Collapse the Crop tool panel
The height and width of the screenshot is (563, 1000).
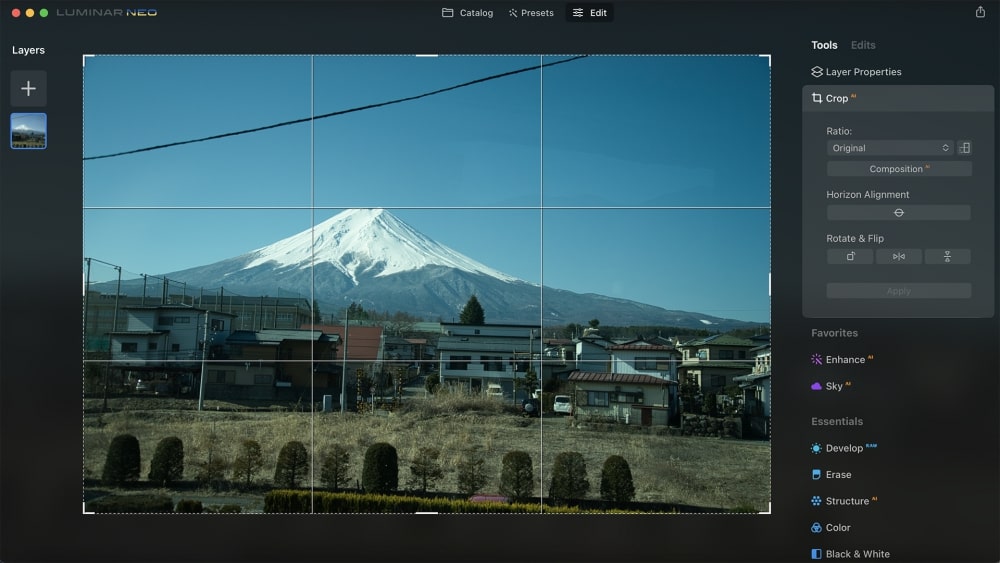point(837,98)
